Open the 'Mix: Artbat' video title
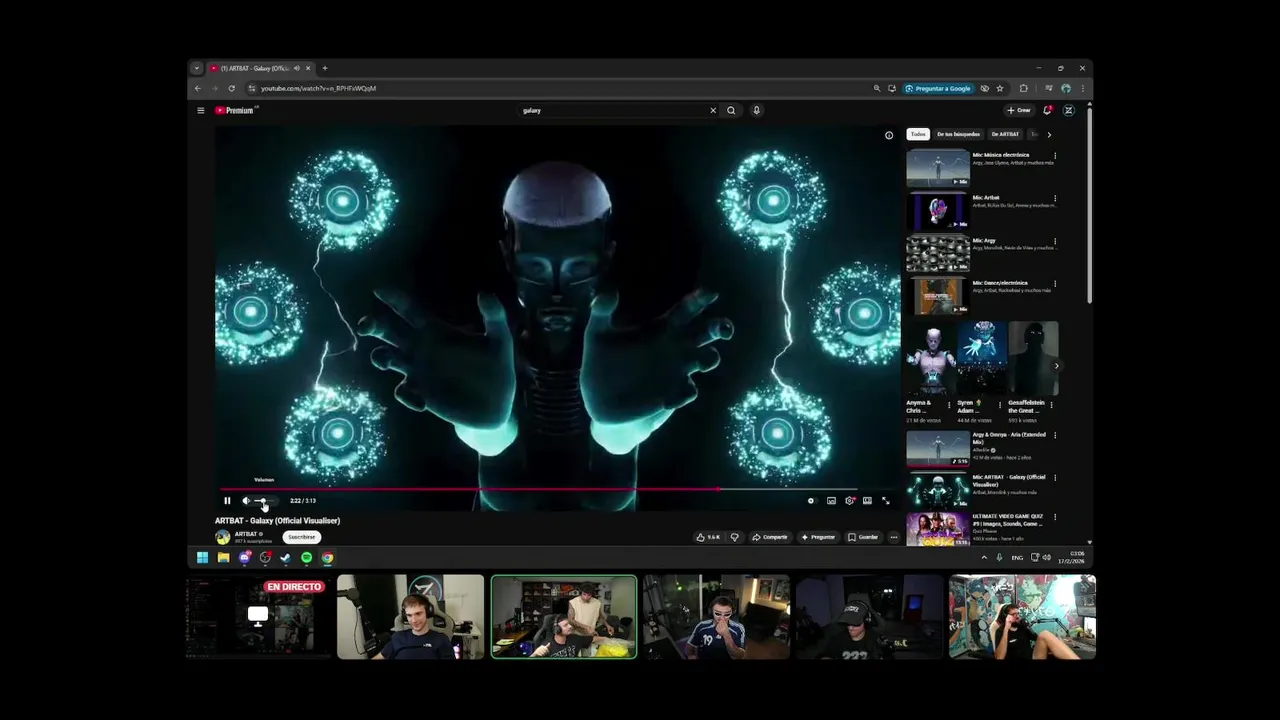The height and width of the screenshot is (720, 1280). [x=986, y=198]
